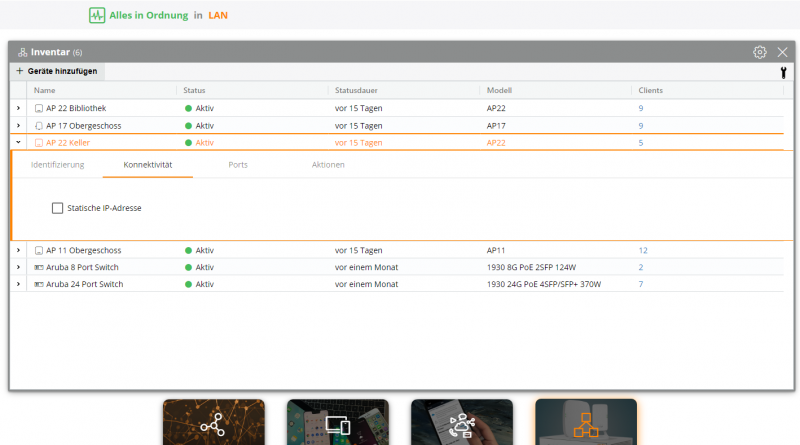Expand the AP 22 Bibliothek row

tap(18, 108)
